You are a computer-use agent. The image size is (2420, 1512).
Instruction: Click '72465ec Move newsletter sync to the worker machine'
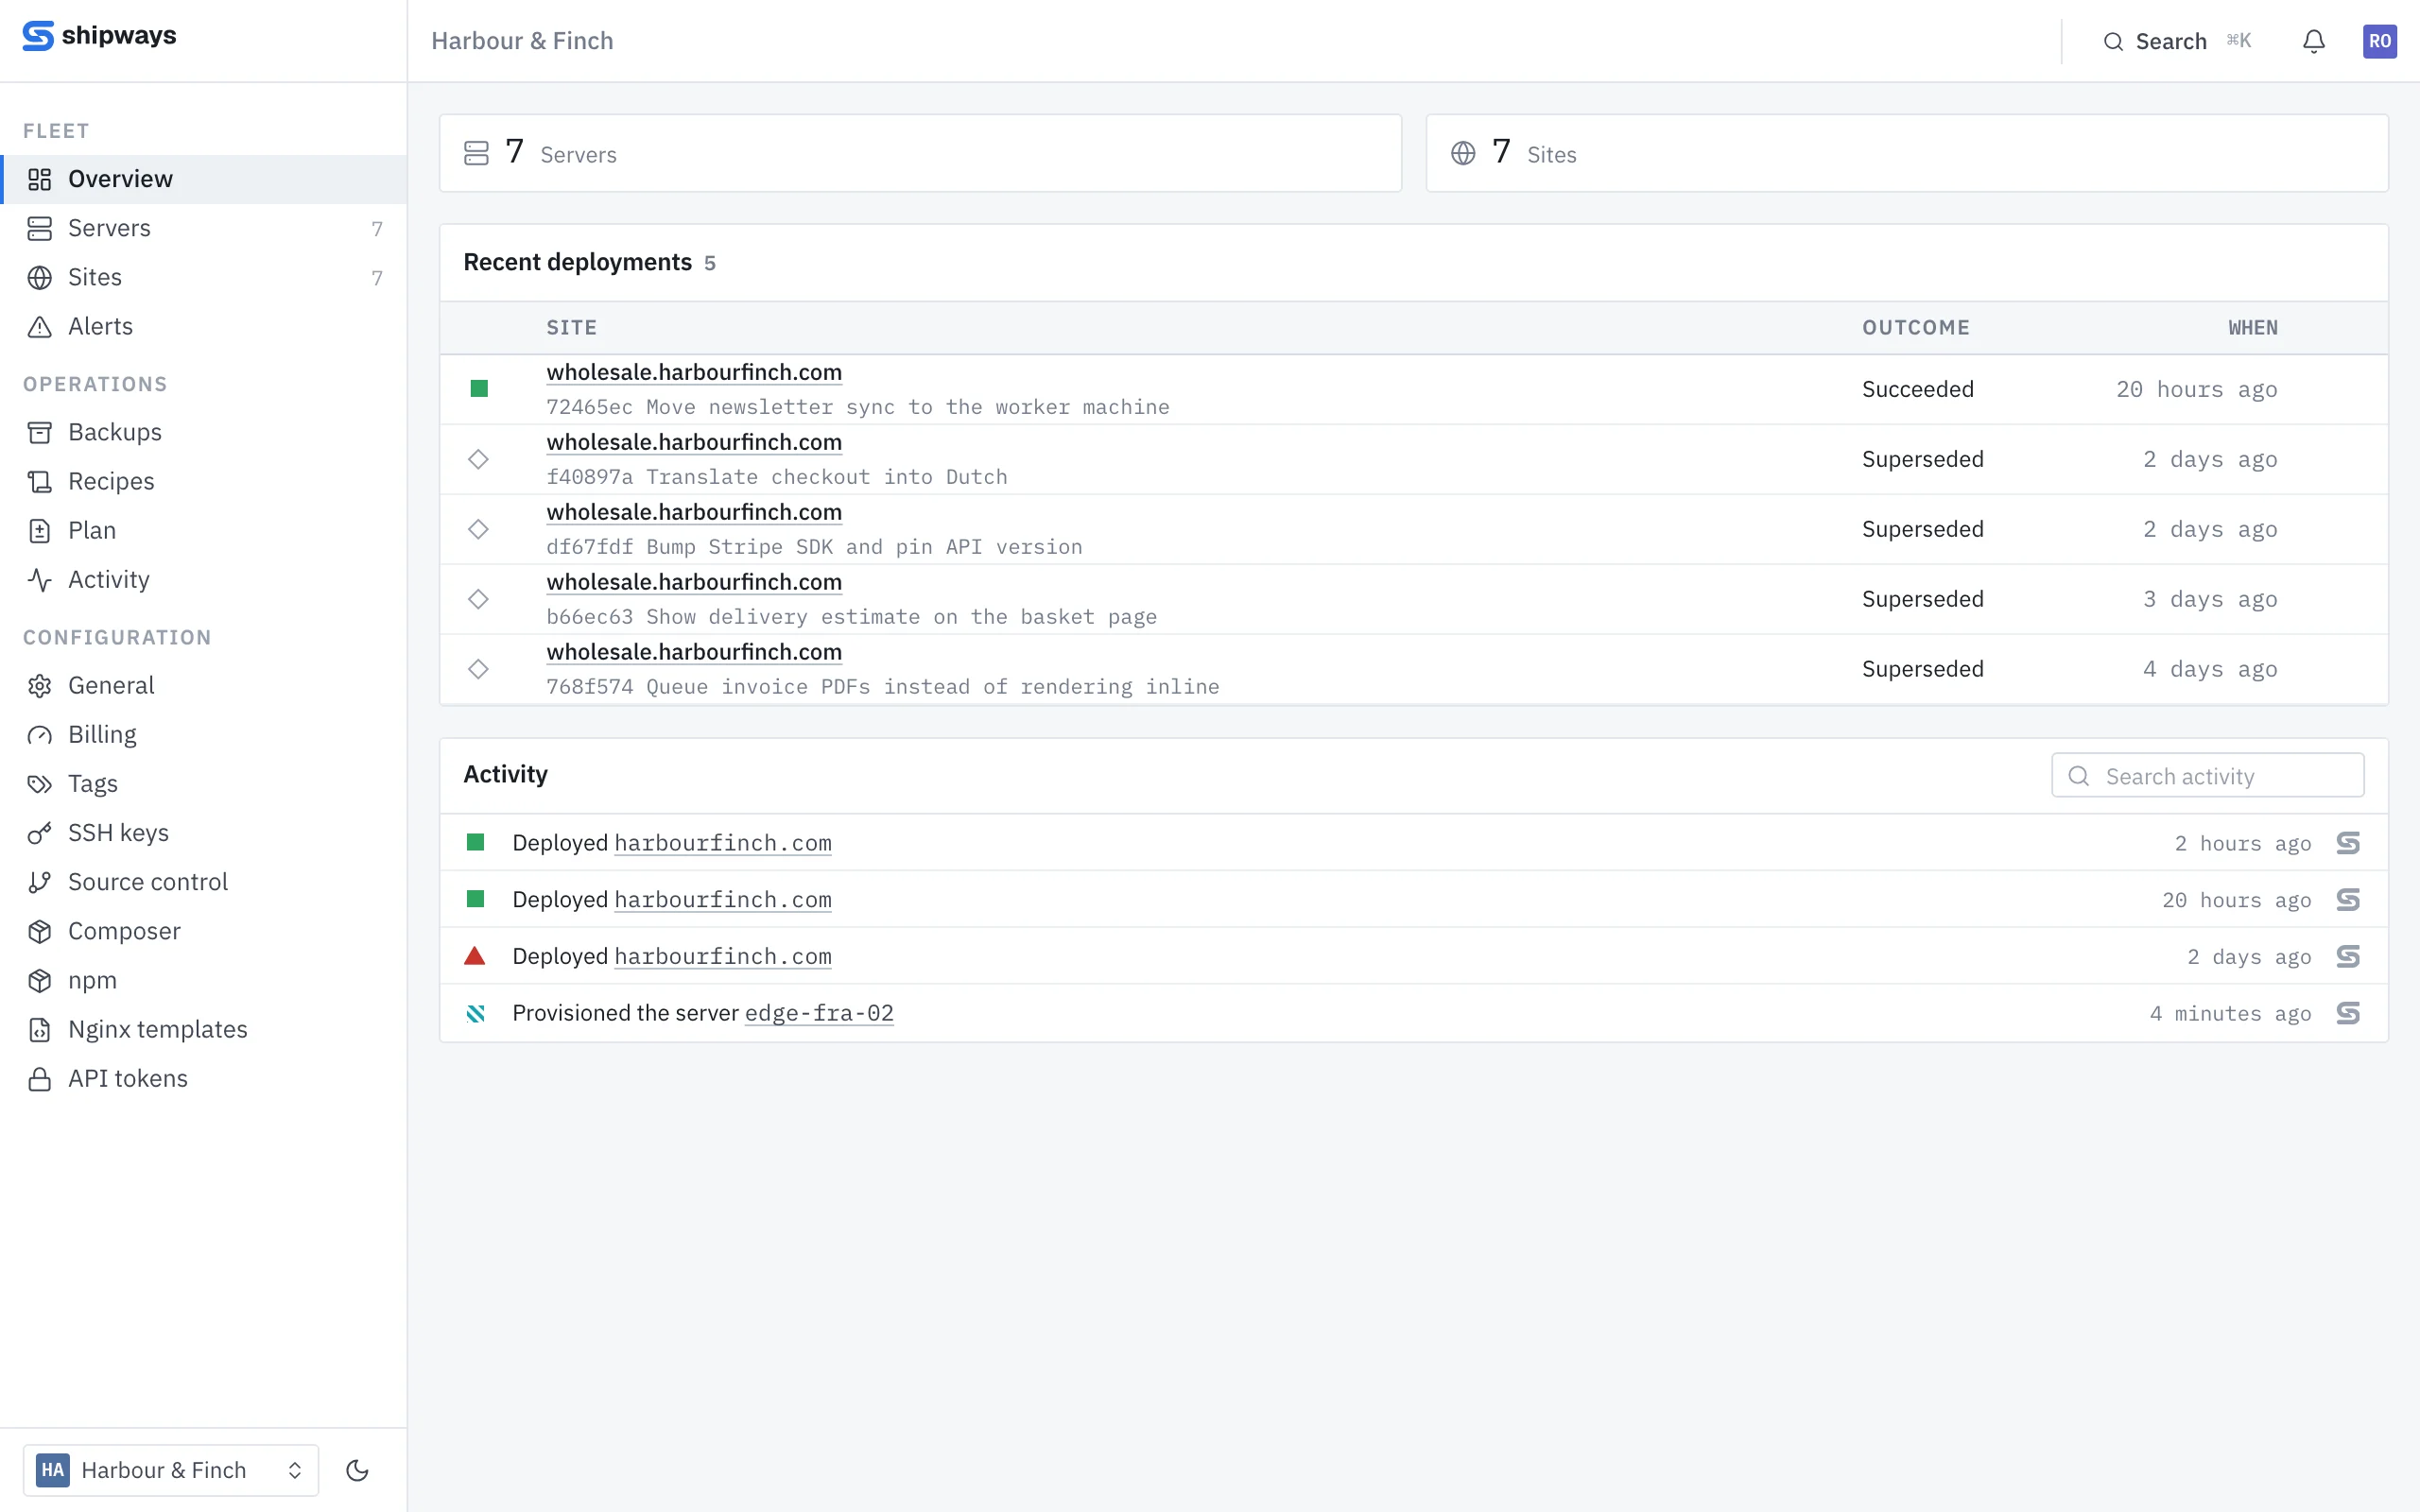coord(858,407)
